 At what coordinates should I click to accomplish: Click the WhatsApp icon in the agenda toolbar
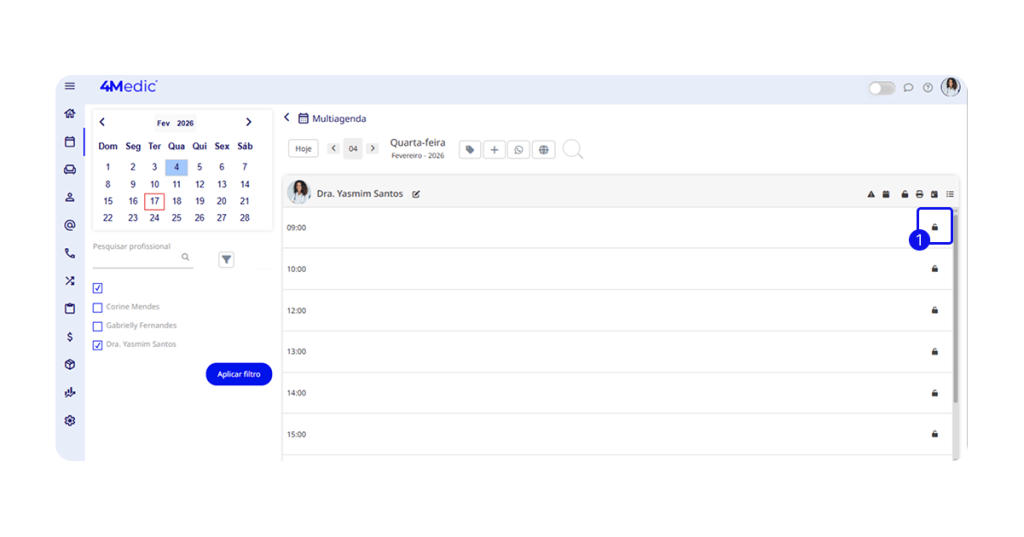coord(518,150)
